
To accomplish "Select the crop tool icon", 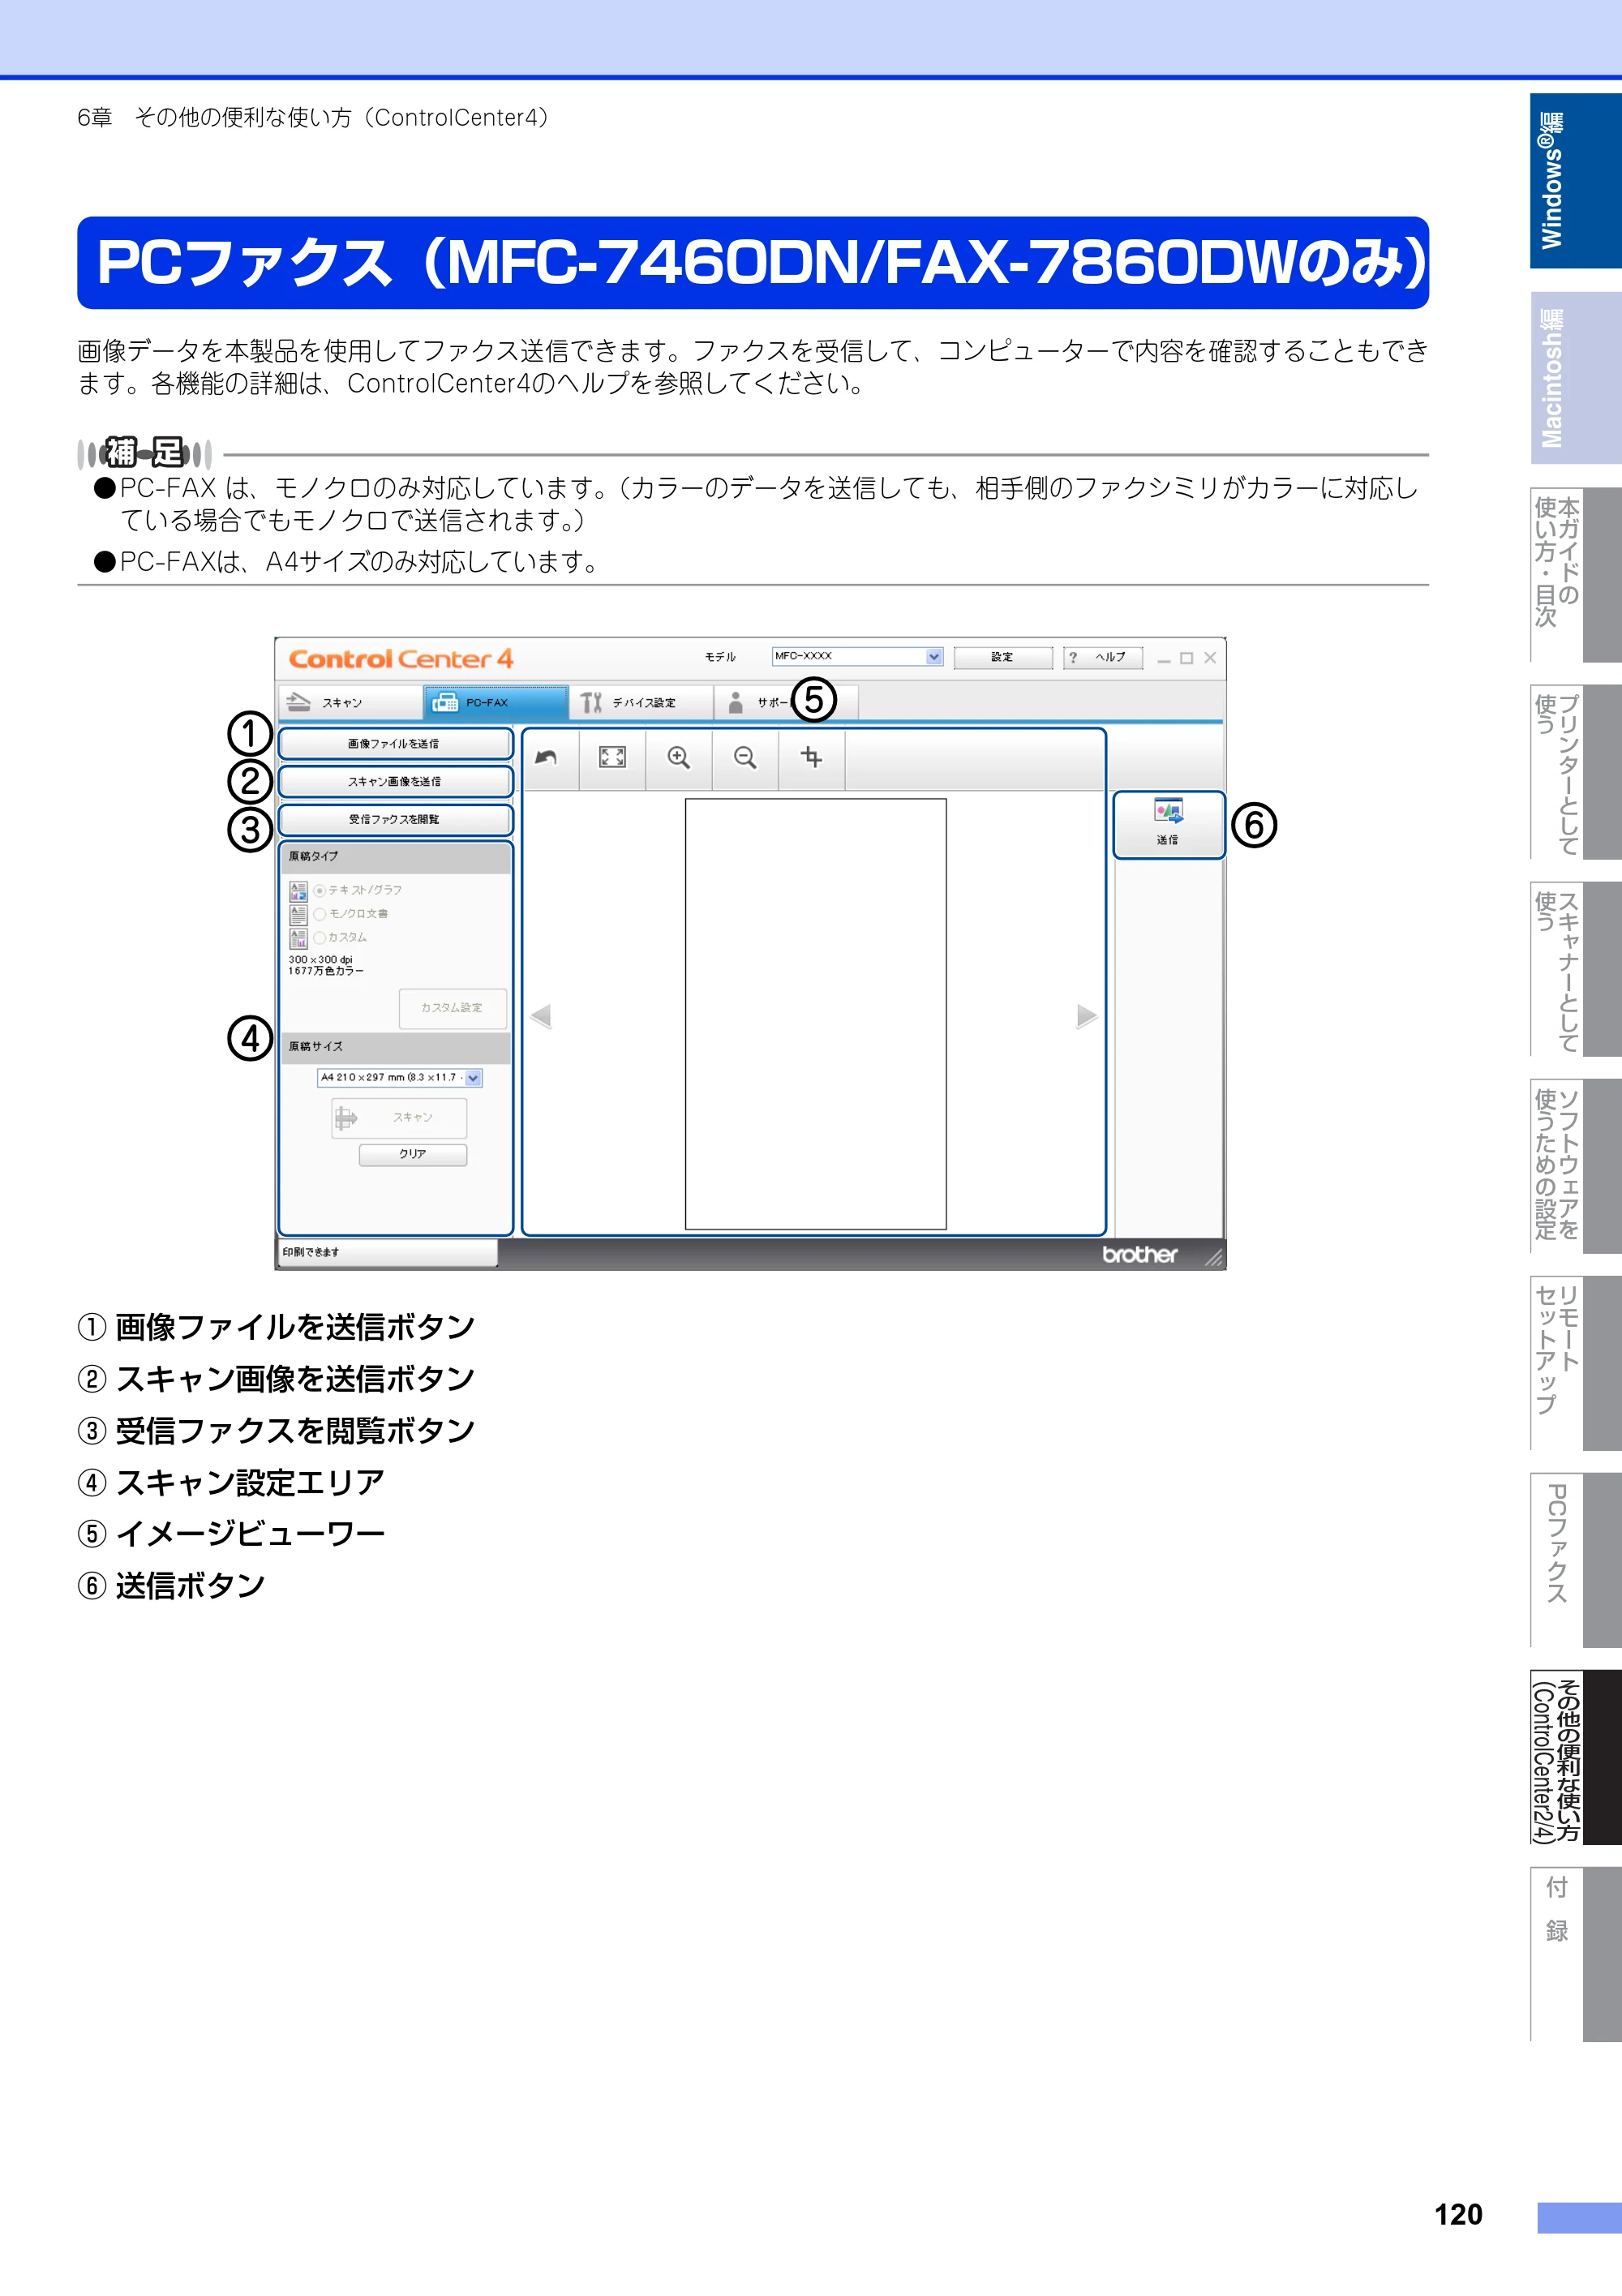I will [812, 758].
